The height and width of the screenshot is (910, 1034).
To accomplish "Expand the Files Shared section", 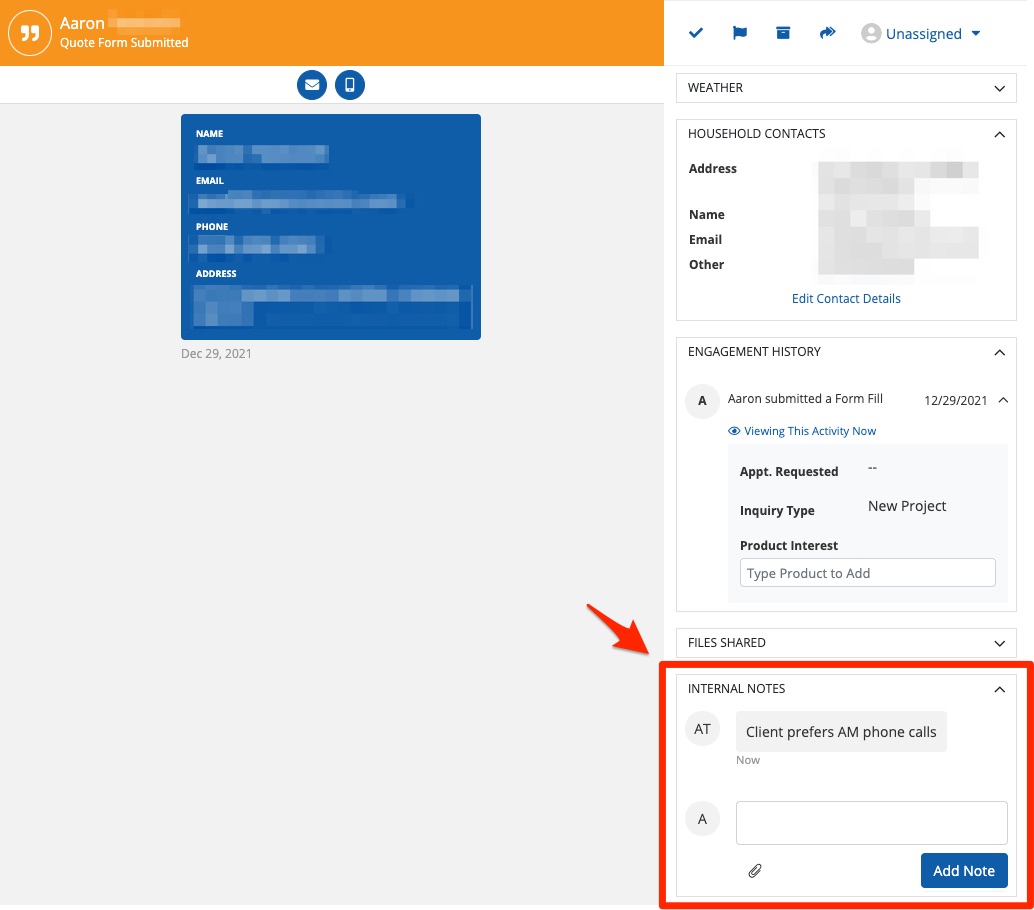I will tap(999, 643).
